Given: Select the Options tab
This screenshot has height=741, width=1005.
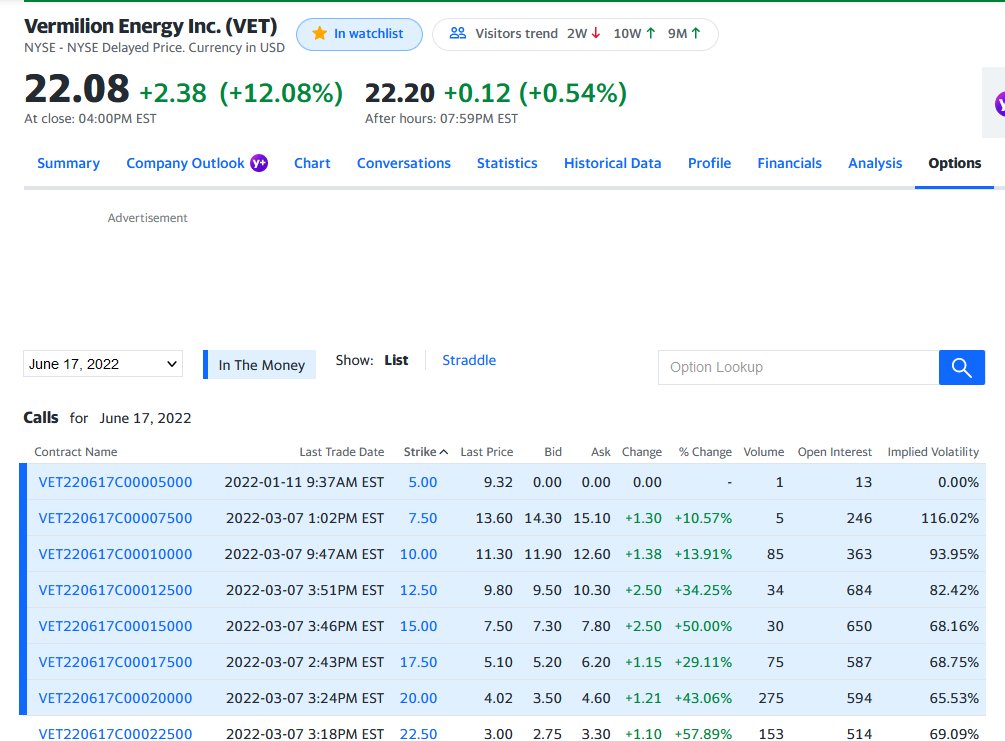Looking at the screenshot, I should click(x=954, y=163).
